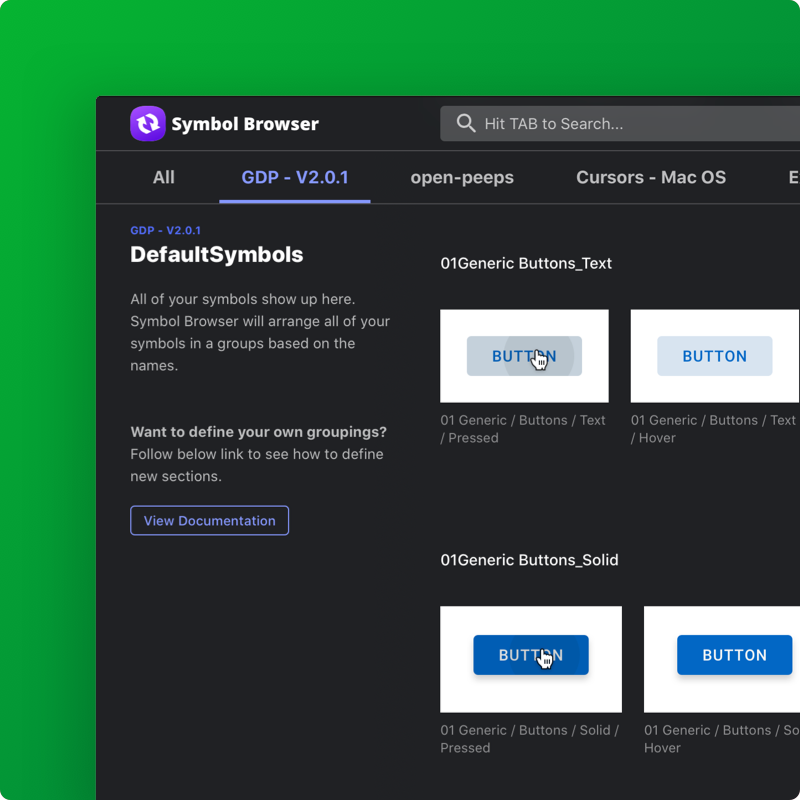Select the Cursors - Mac OS tab
This screenshot has height=800, width=800.
pyautogui.click(x=651, y=177)
